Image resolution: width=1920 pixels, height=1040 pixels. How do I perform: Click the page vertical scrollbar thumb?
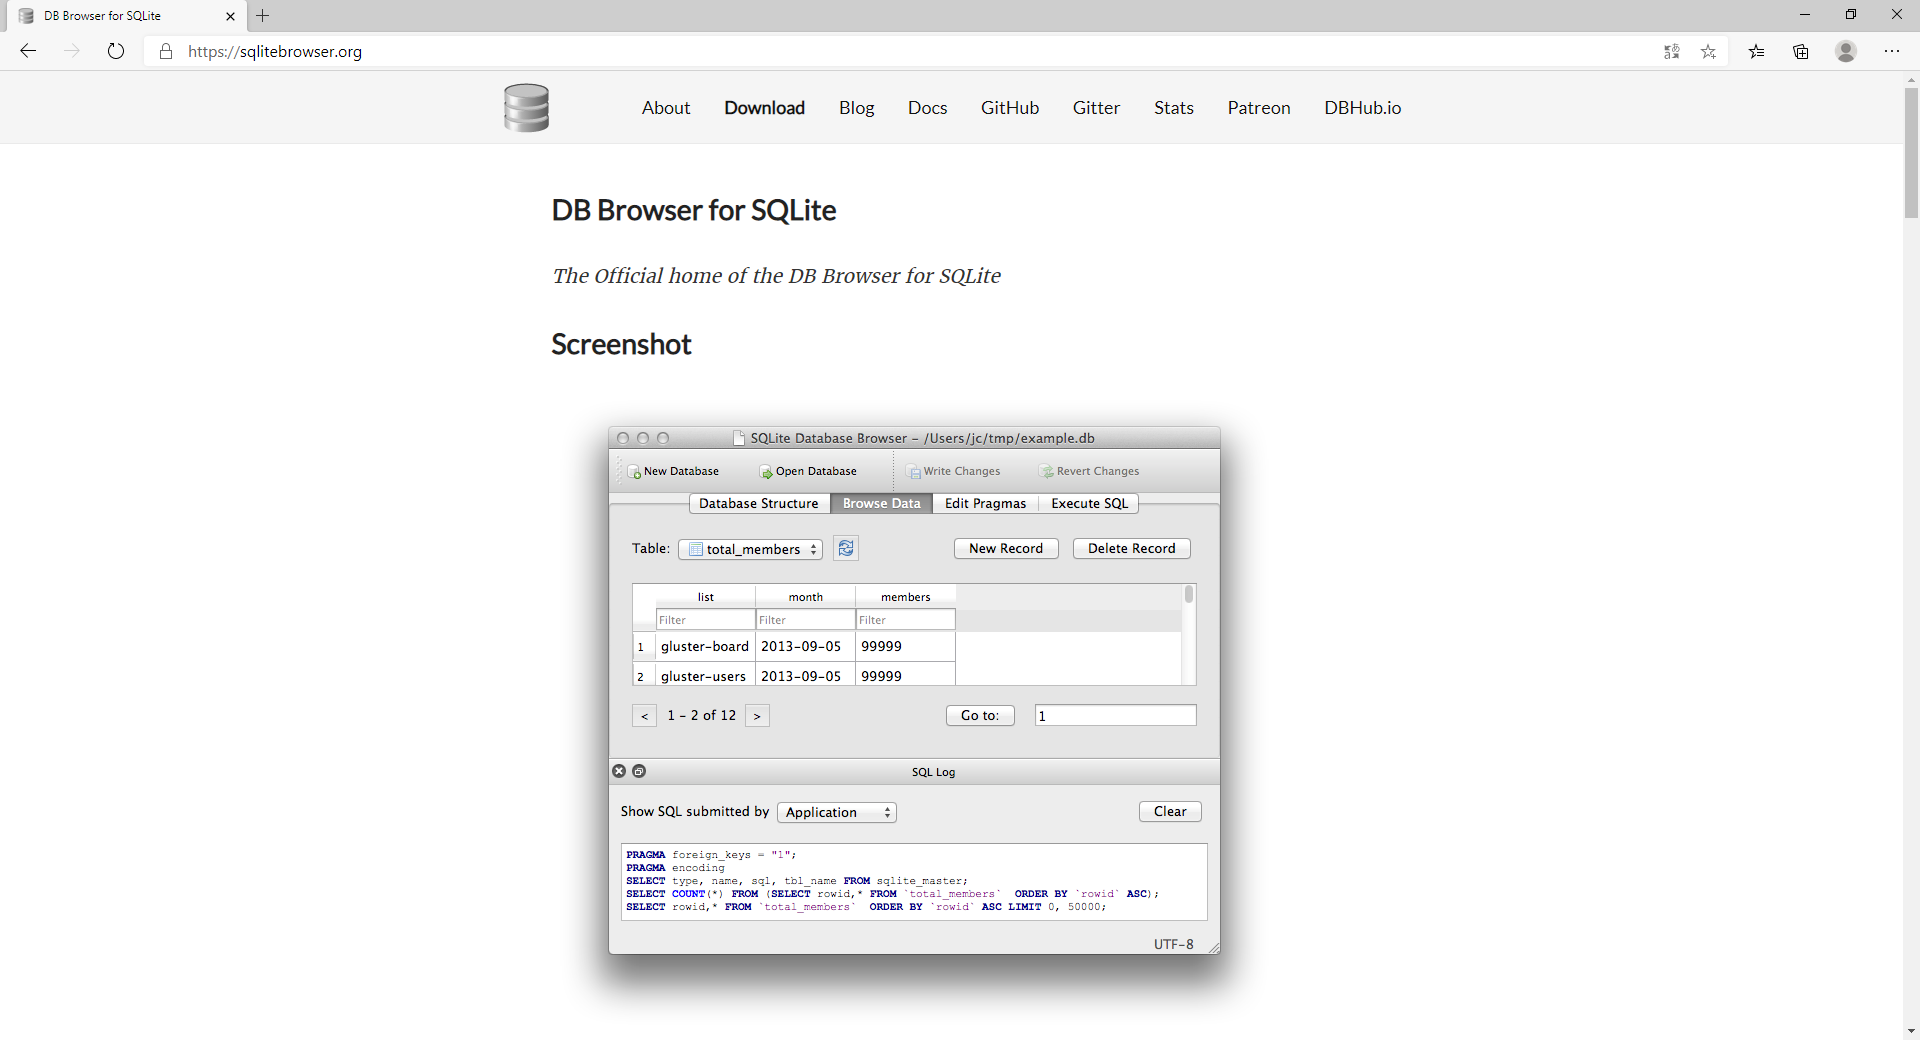[1911, 152]
